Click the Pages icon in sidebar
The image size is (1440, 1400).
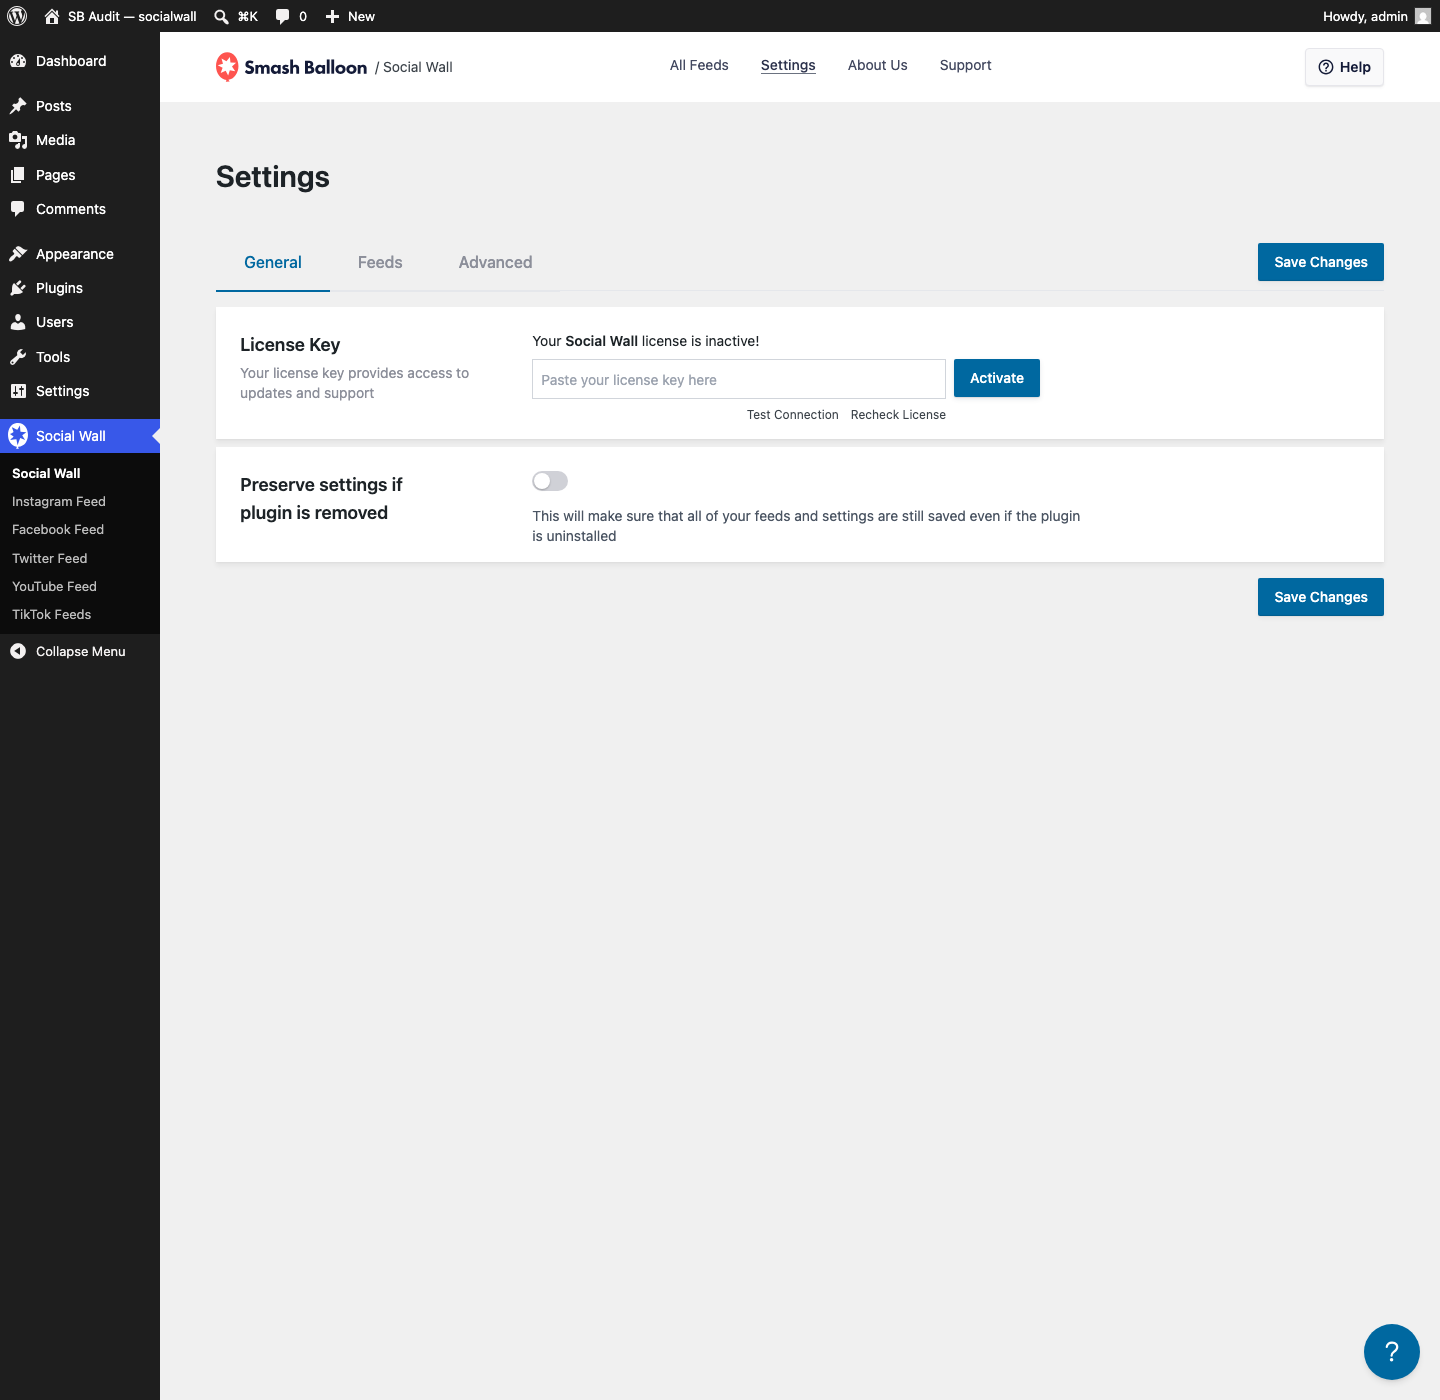[18, 175]
